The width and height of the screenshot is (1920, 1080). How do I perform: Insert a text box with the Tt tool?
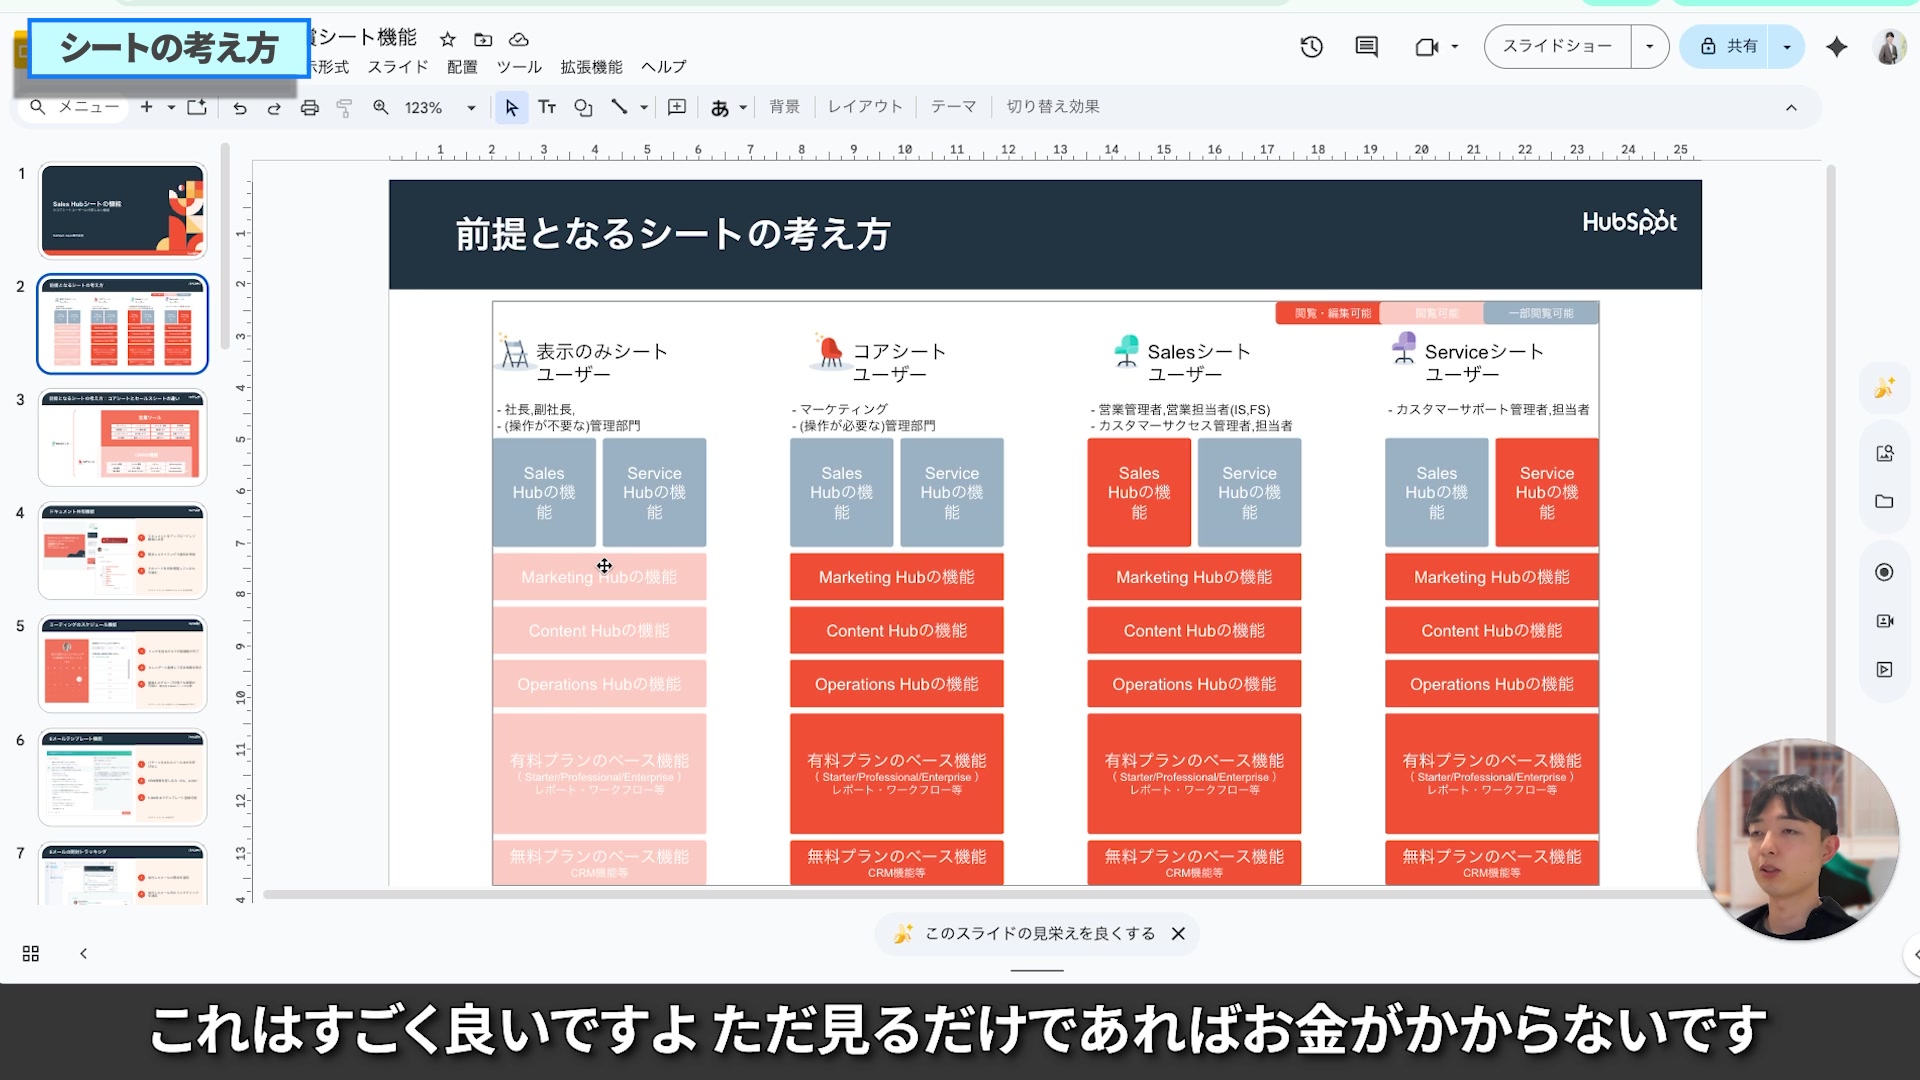(547, 107)
